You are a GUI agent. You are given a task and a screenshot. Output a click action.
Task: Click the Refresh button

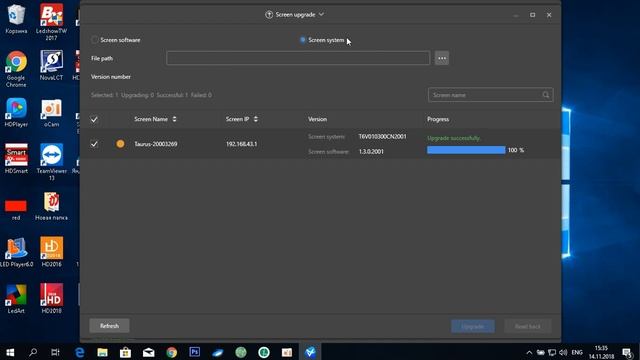click(109, 326)
